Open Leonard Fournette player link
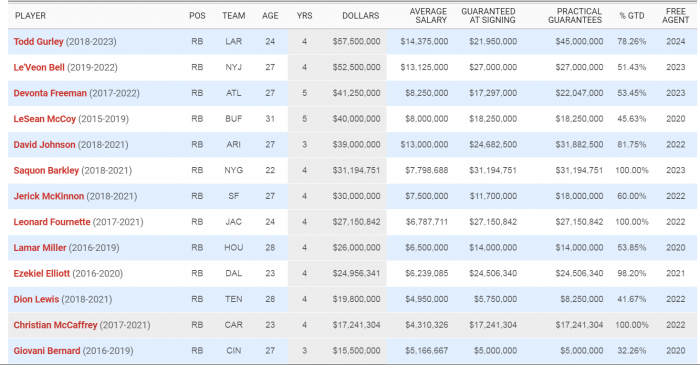The width and height of the screenshot is (700, 365). [x=52, y=222]
